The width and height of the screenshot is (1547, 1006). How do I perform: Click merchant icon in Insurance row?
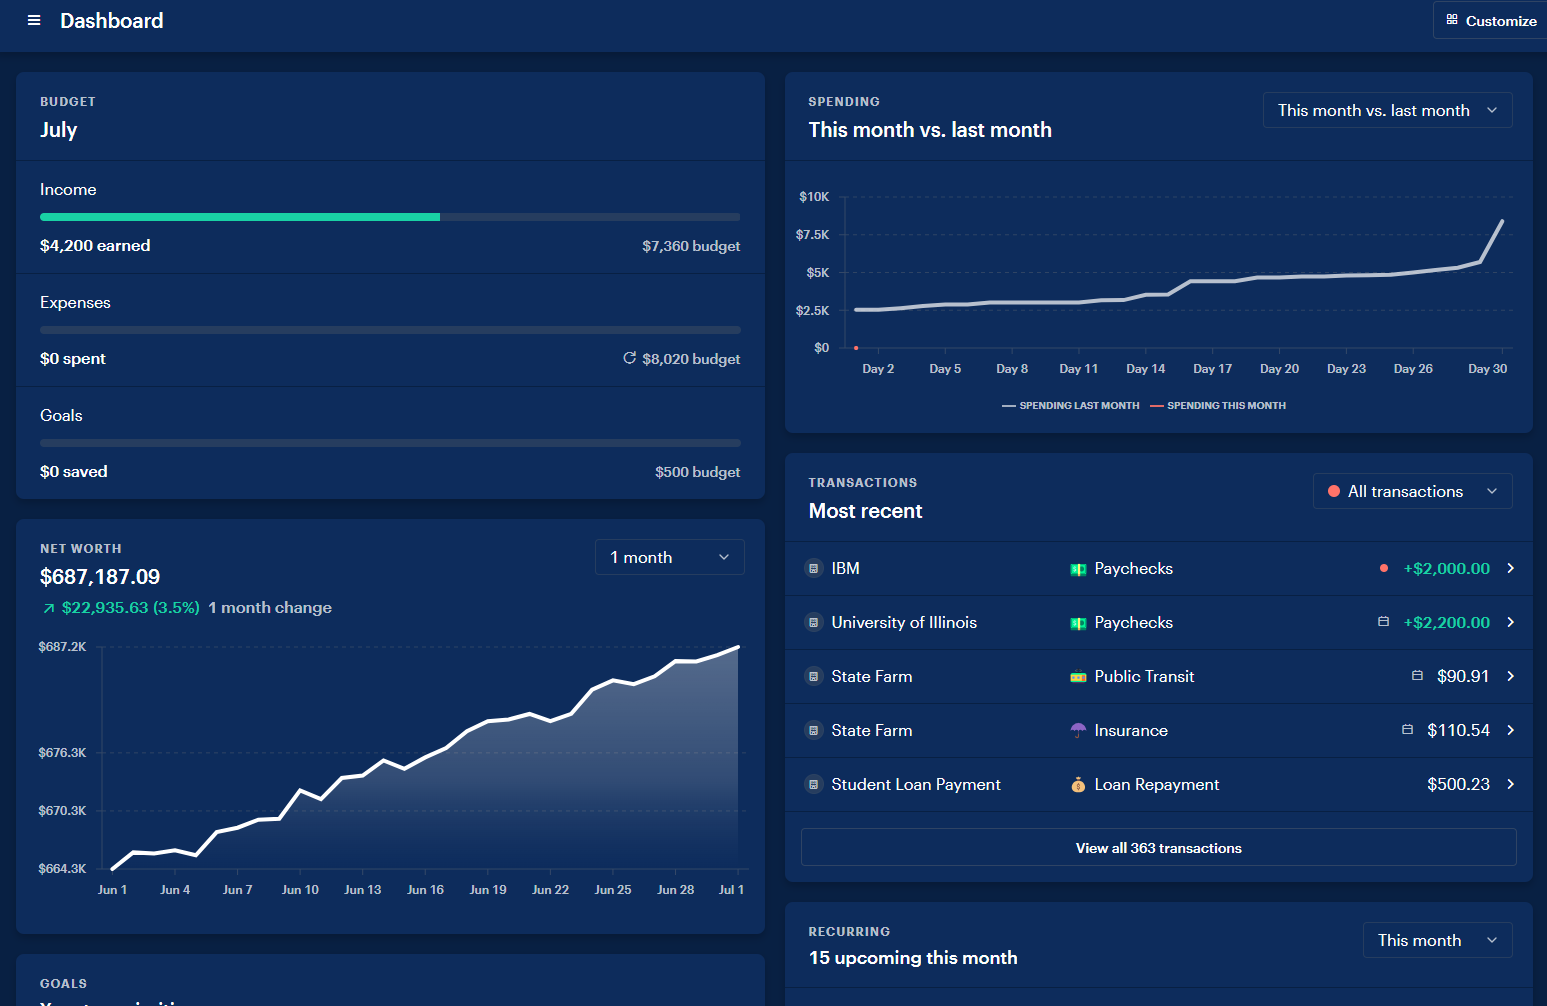813,730
